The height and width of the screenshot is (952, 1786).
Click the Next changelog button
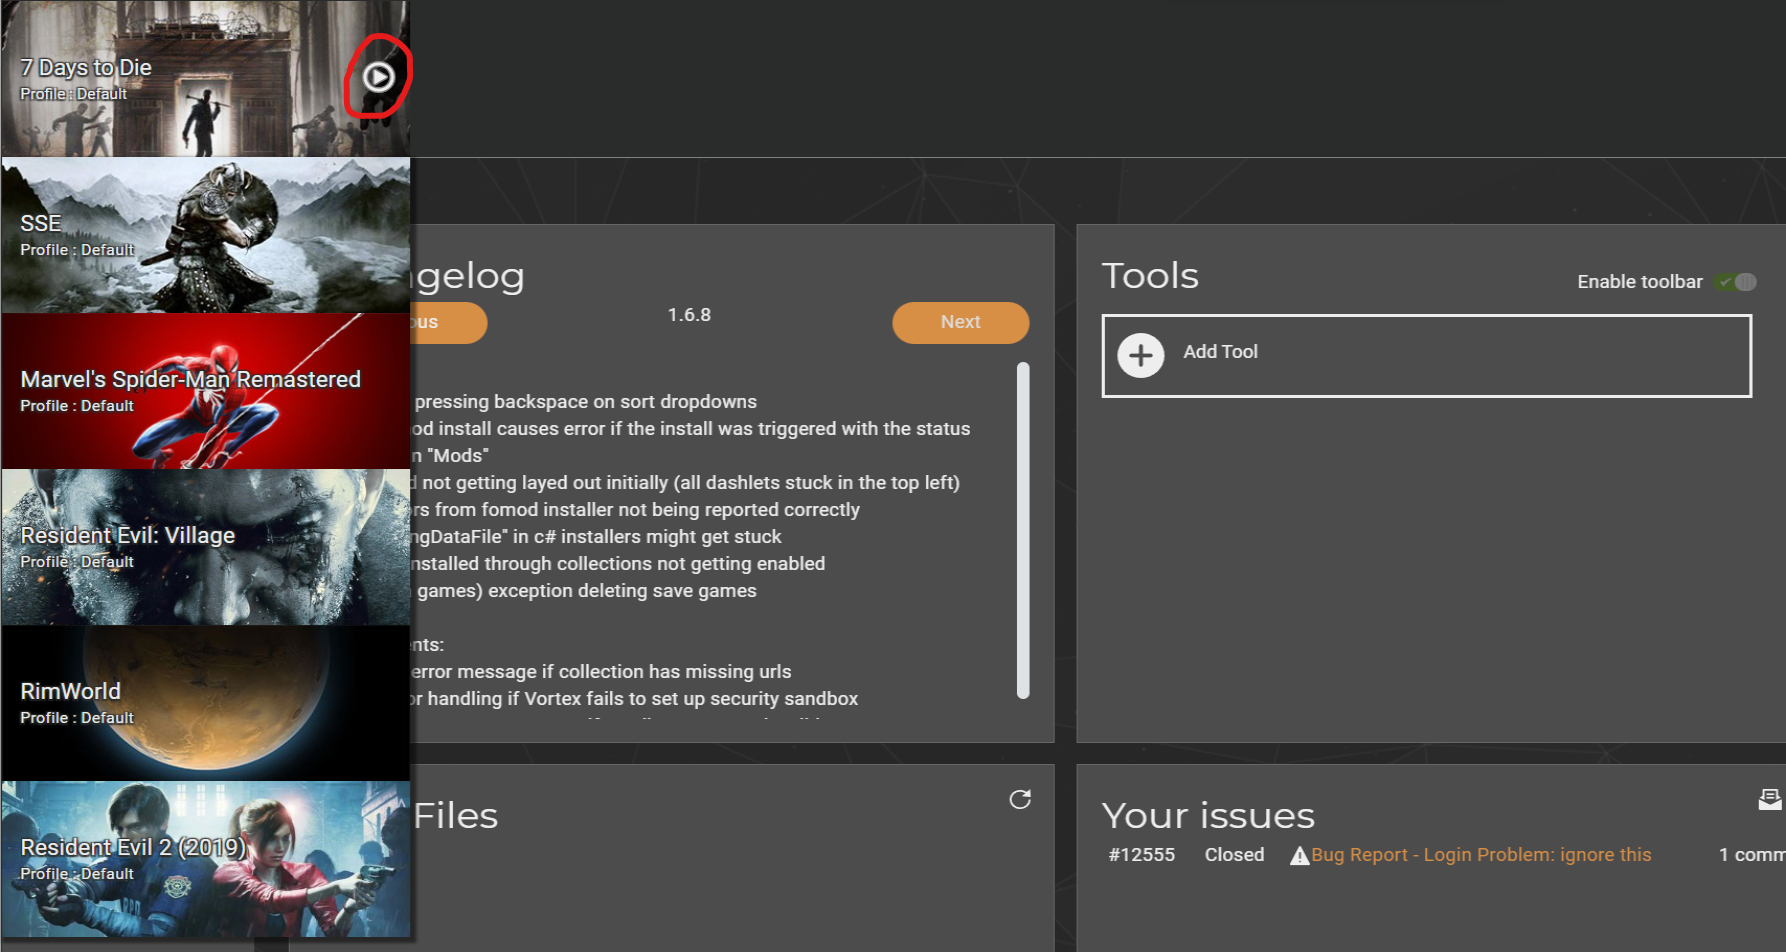[x=959, y=322]
